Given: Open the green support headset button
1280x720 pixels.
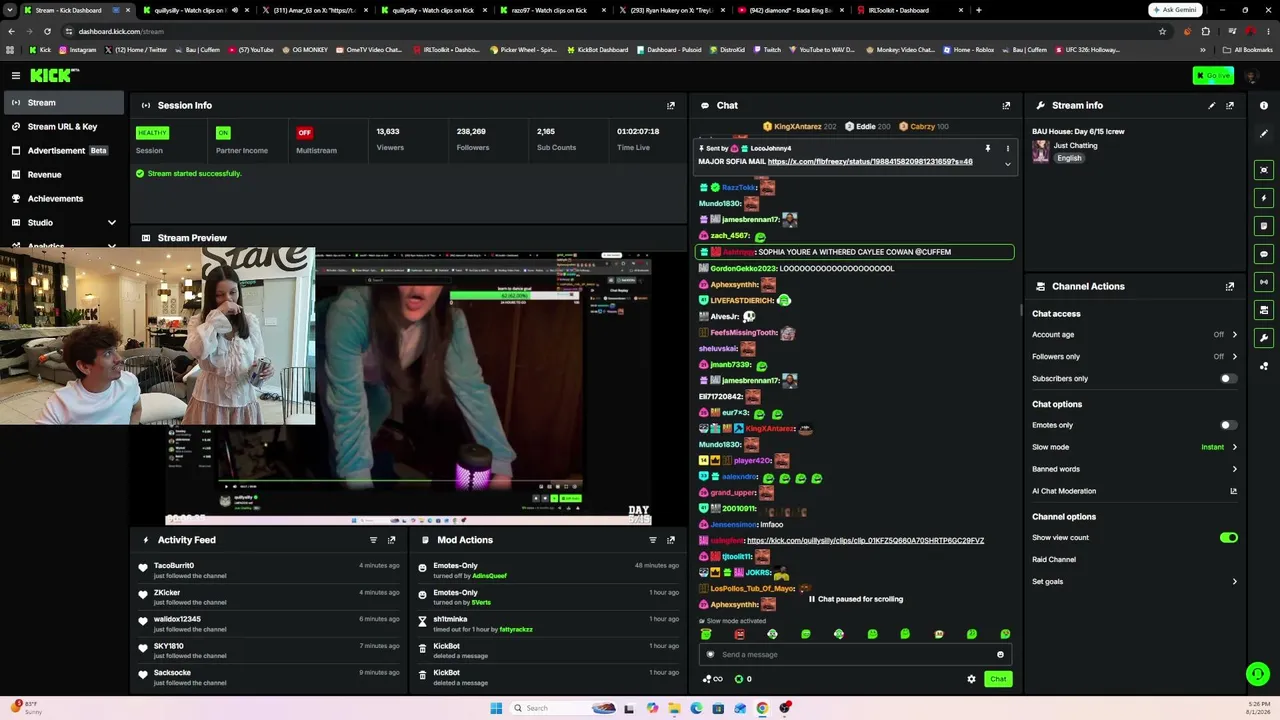Looking at the screenshot, I should 1258,674.
